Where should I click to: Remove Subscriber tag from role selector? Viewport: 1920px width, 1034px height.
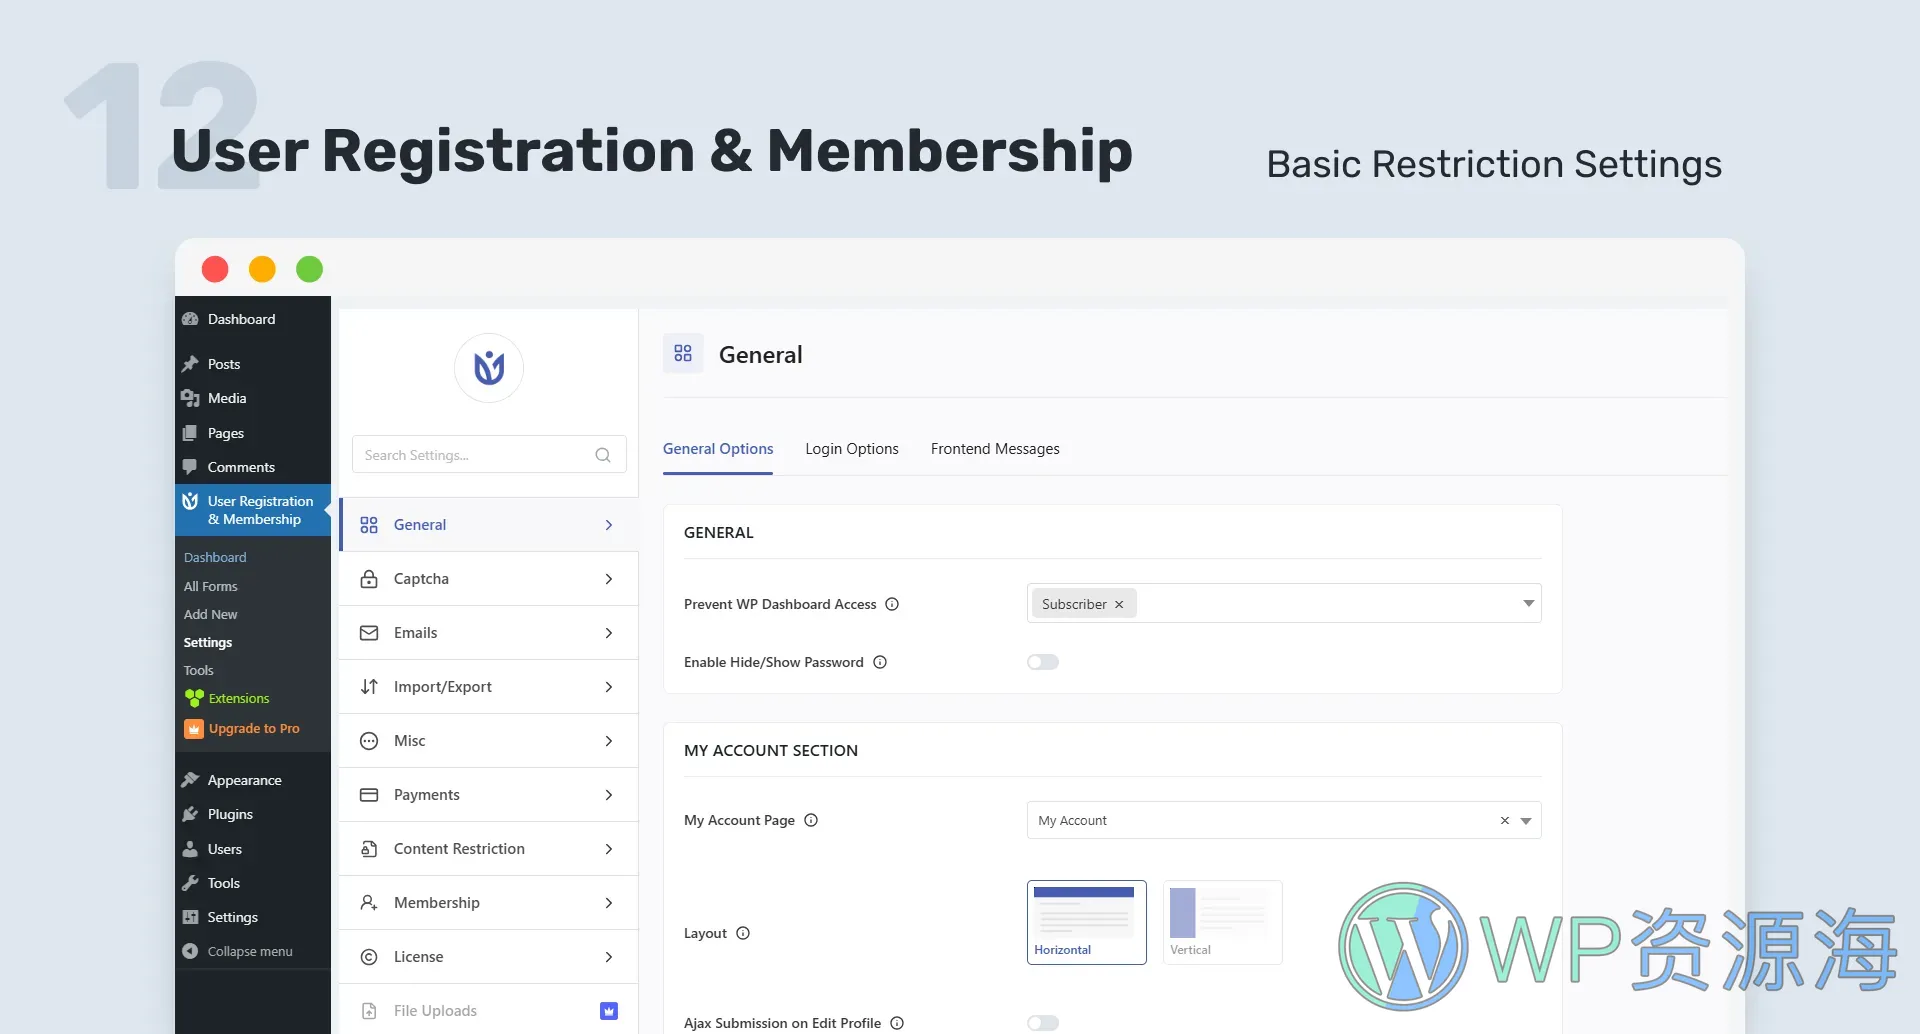coord(1119,604)
